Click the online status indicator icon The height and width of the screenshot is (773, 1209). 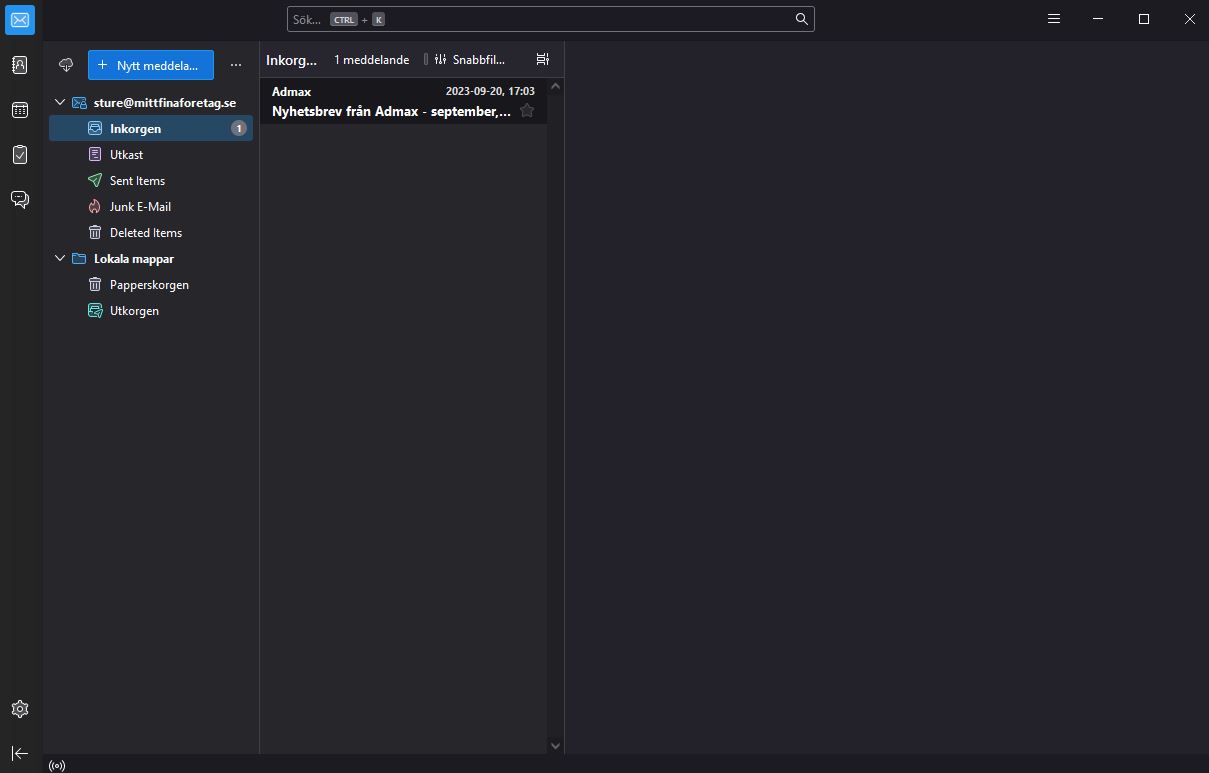point(57,766)
